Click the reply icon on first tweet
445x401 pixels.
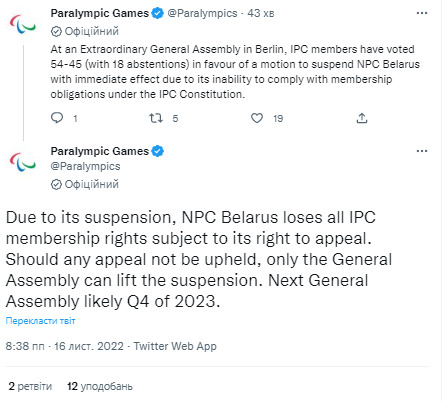(57, 118)
